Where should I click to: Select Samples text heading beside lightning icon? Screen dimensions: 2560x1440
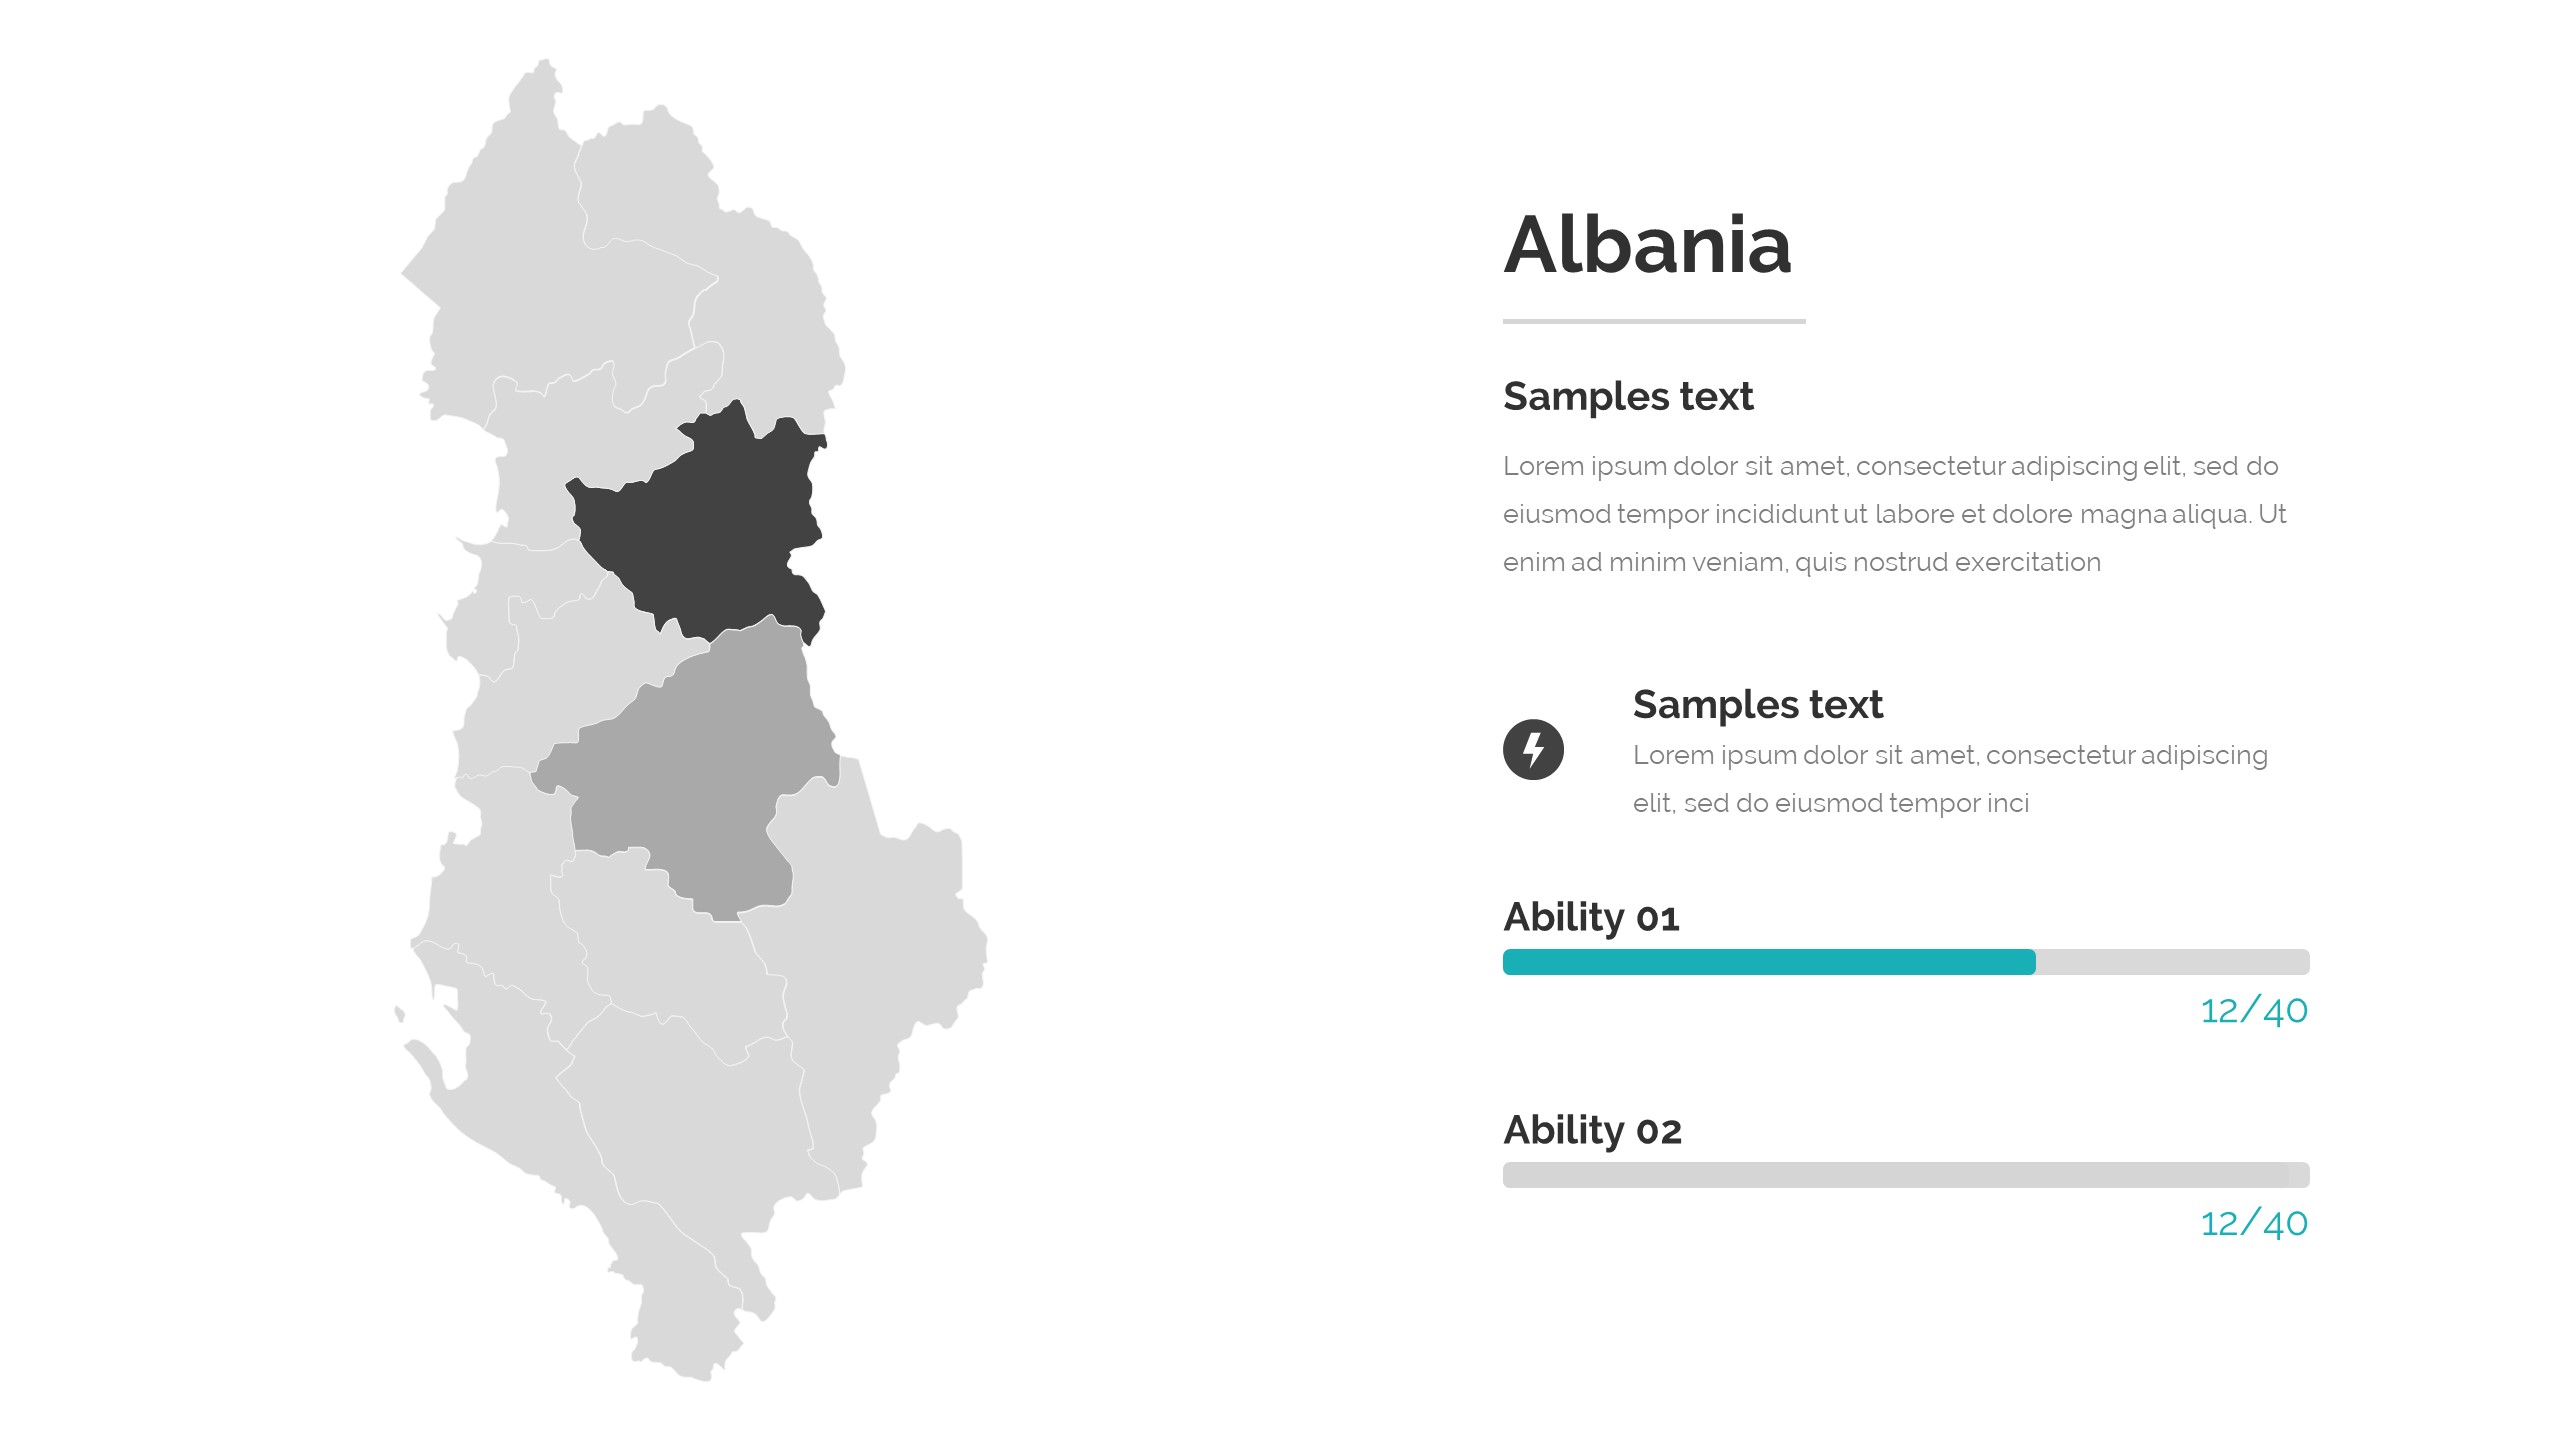click(x=1758, y=704)
